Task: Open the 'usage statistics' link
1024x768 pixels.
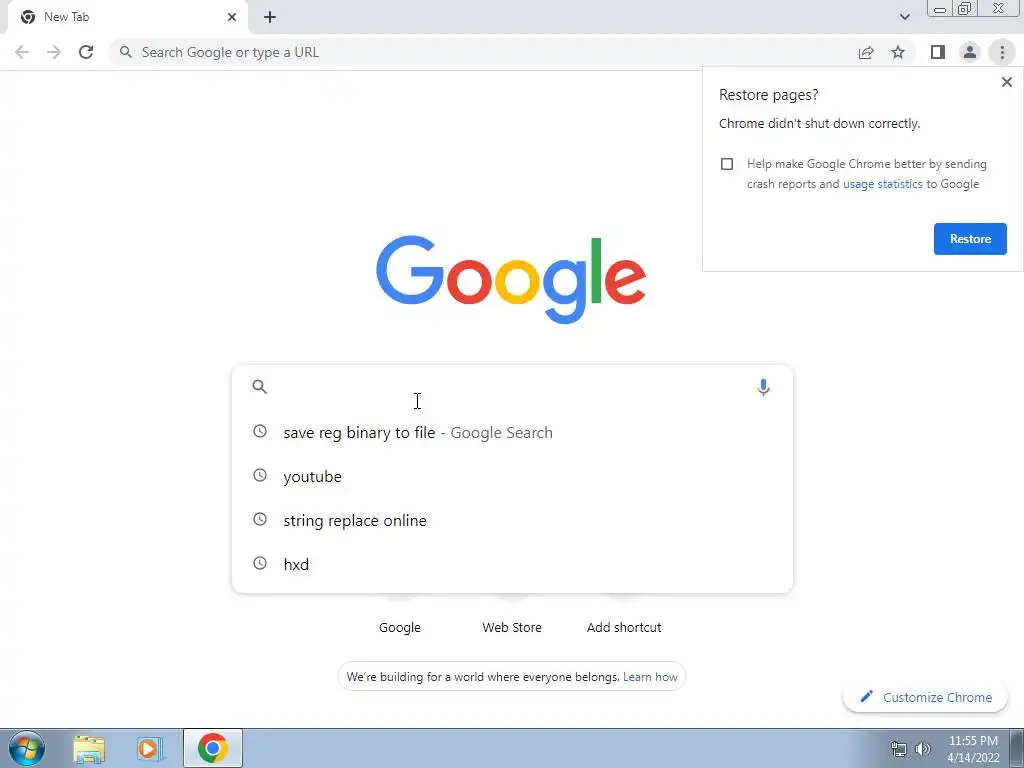Action: 882,184
